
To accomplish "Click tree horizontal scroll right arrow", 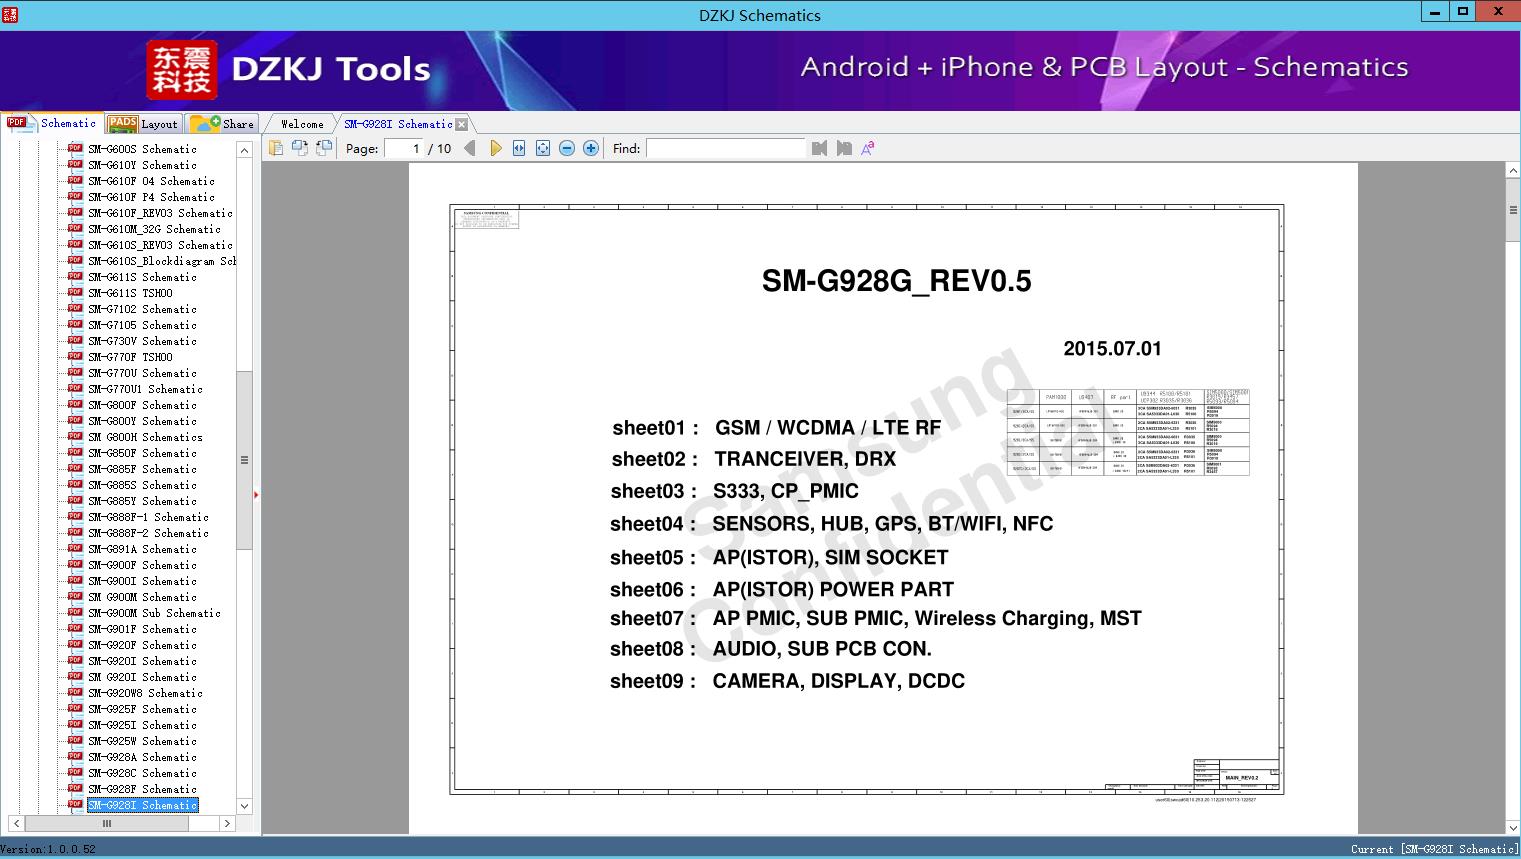I will click(227, 824).
